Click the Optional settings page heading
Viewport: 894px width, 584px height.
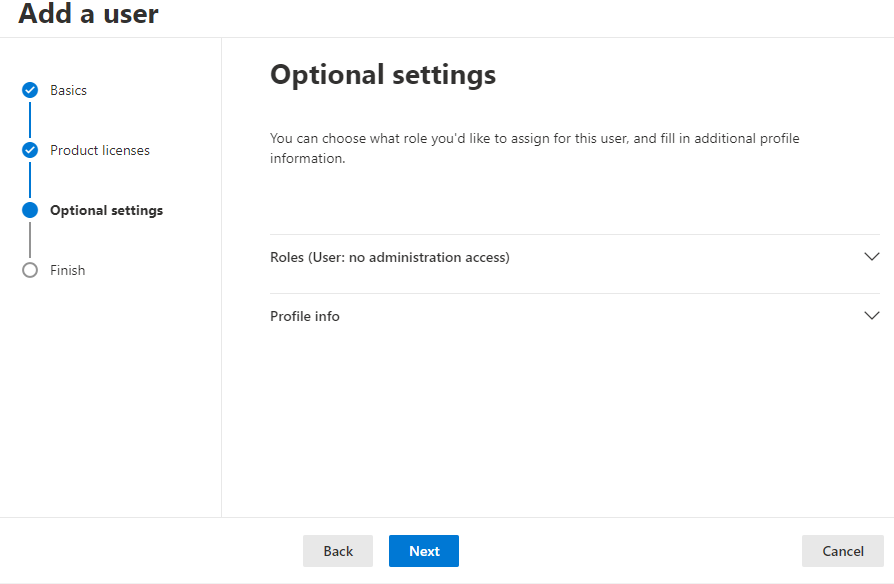coord(383,75)
